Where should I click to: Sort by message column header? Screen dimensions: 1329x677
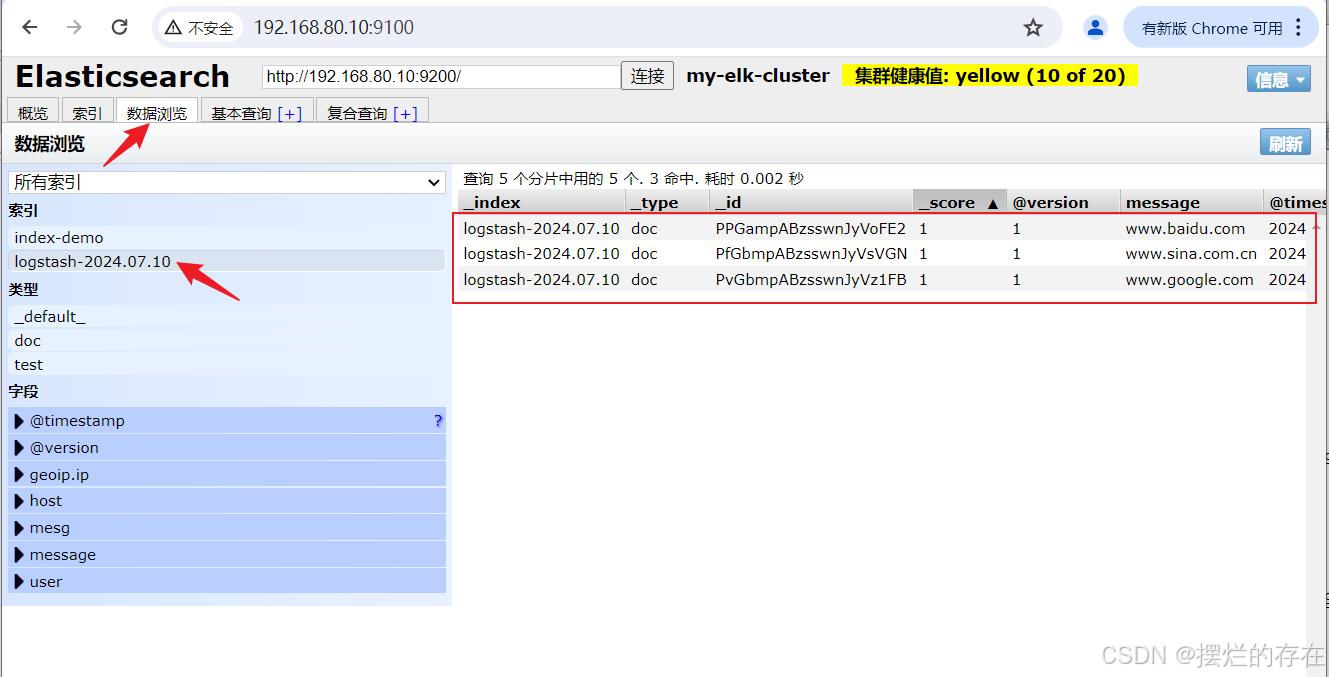1191,202
